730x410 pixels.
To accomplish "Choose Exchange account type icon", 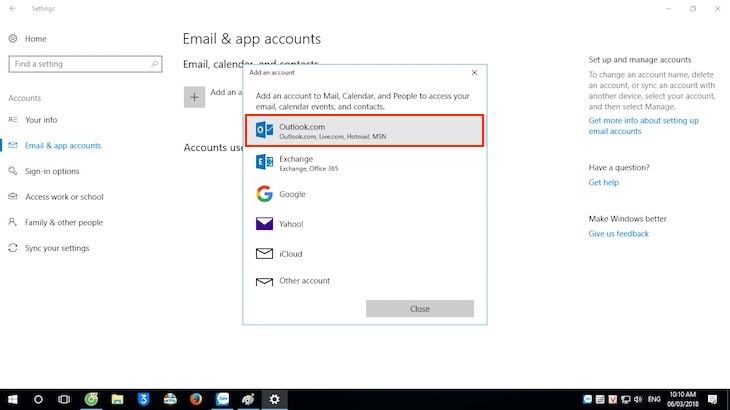I will coord(264,162).
